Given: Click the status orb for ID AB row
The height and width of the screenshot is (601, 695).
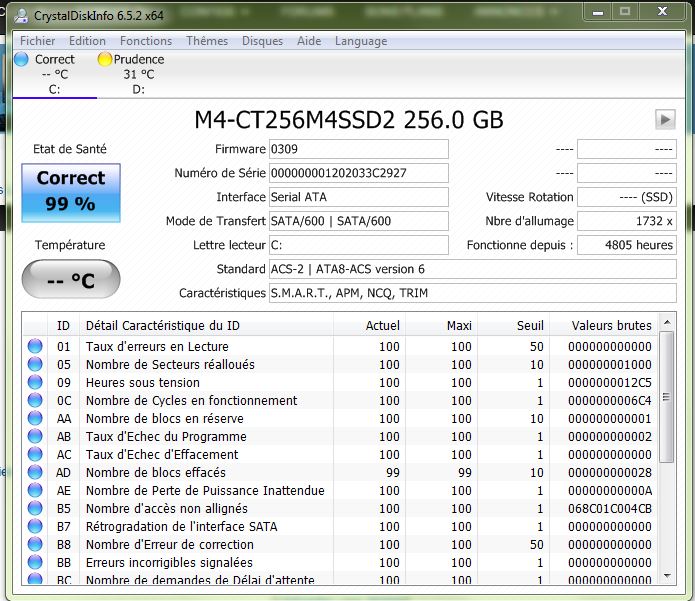Looking at the screenshot, I should (35, 436).
